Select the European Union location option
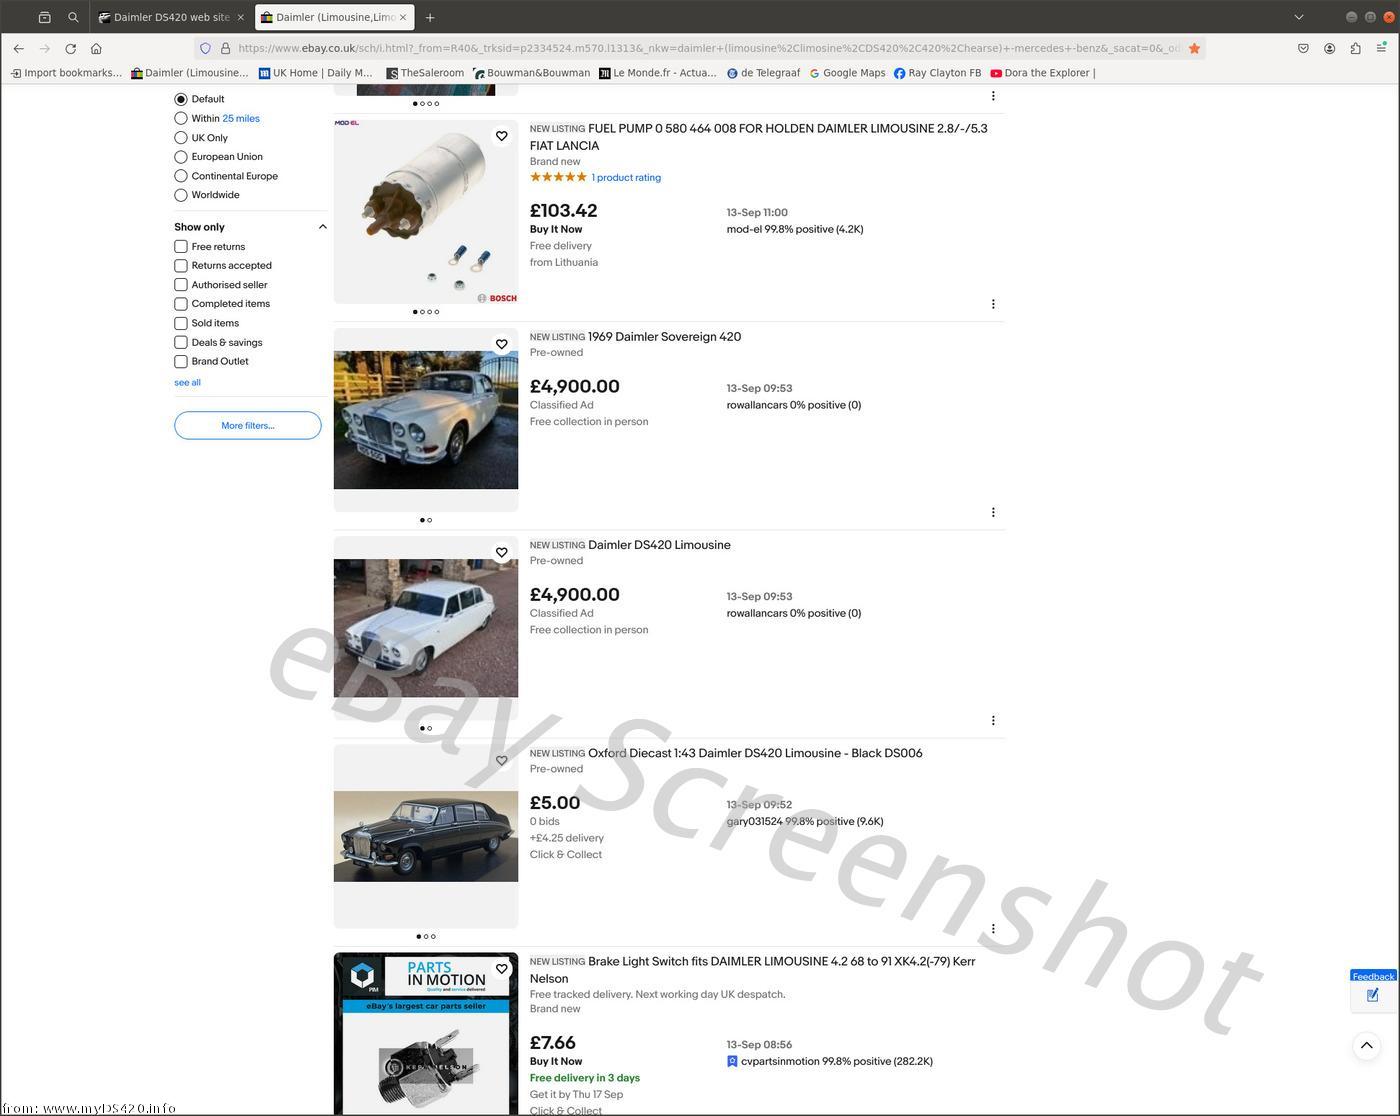This screenshot has height=1116, width=1400. coord(181,157)
